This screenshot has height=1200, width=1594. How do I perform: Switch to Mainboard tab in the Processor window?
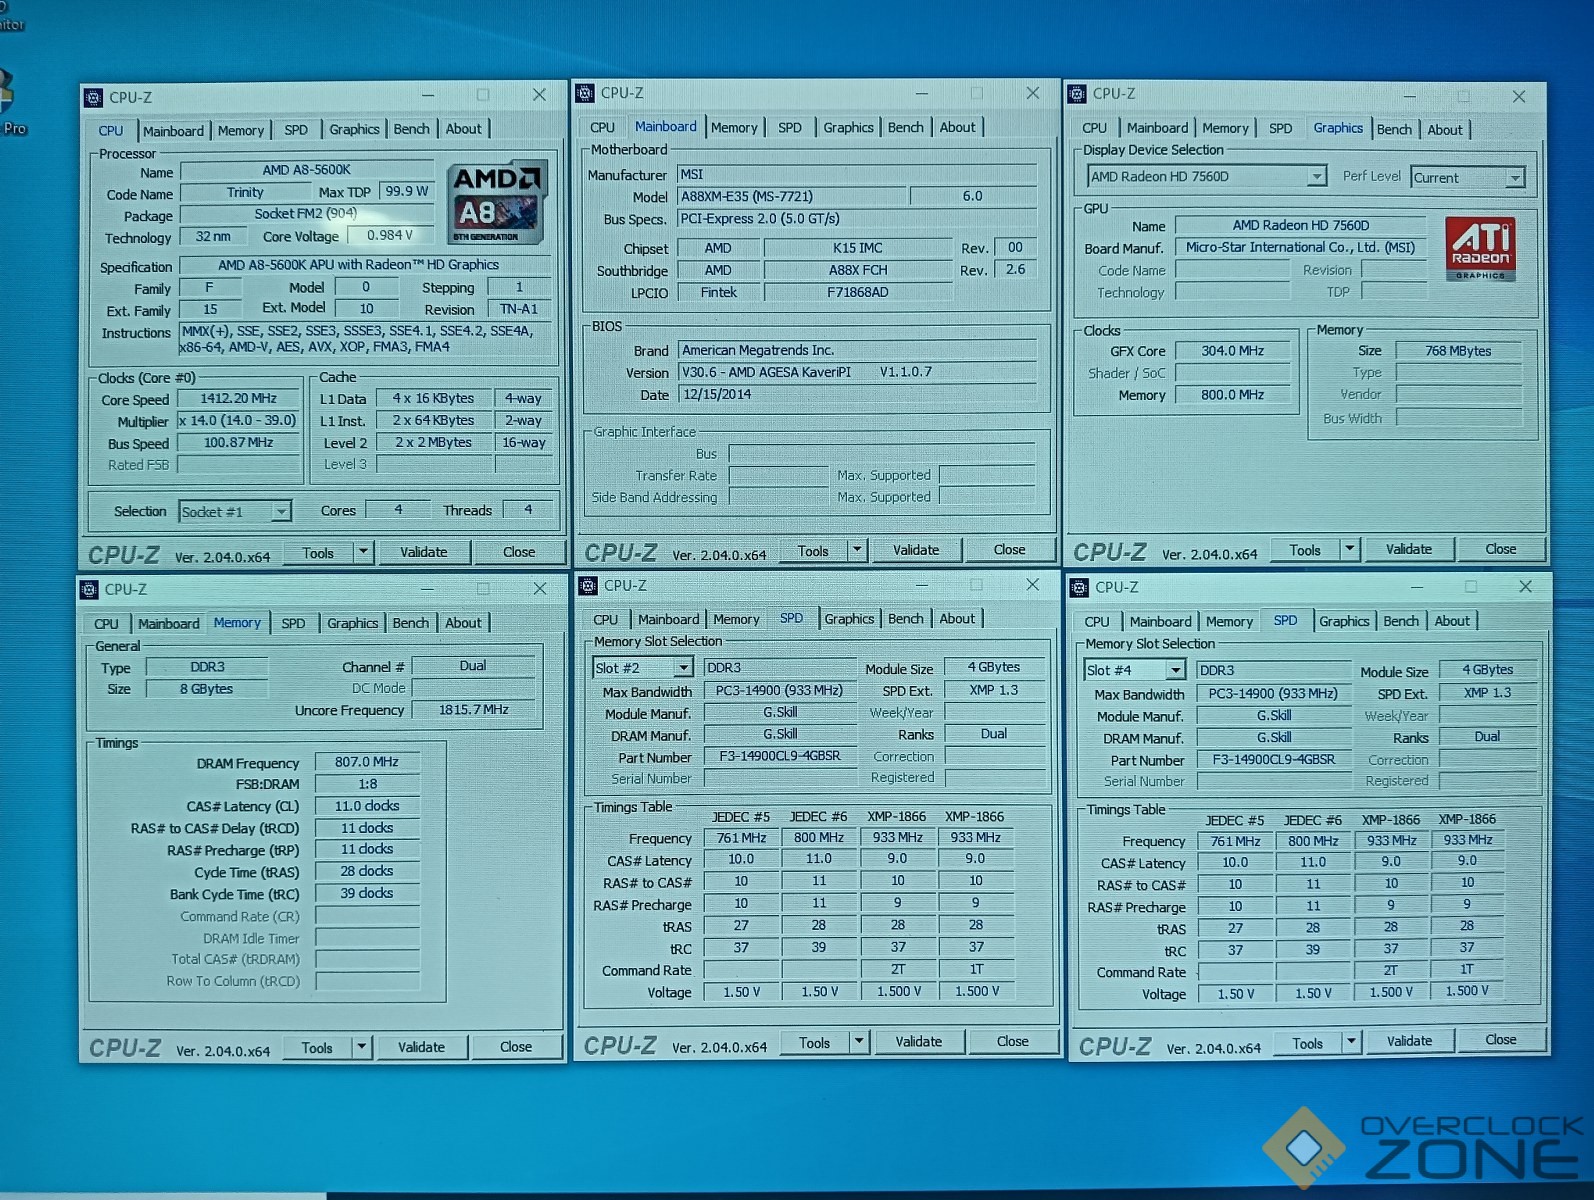coord(173,131)
